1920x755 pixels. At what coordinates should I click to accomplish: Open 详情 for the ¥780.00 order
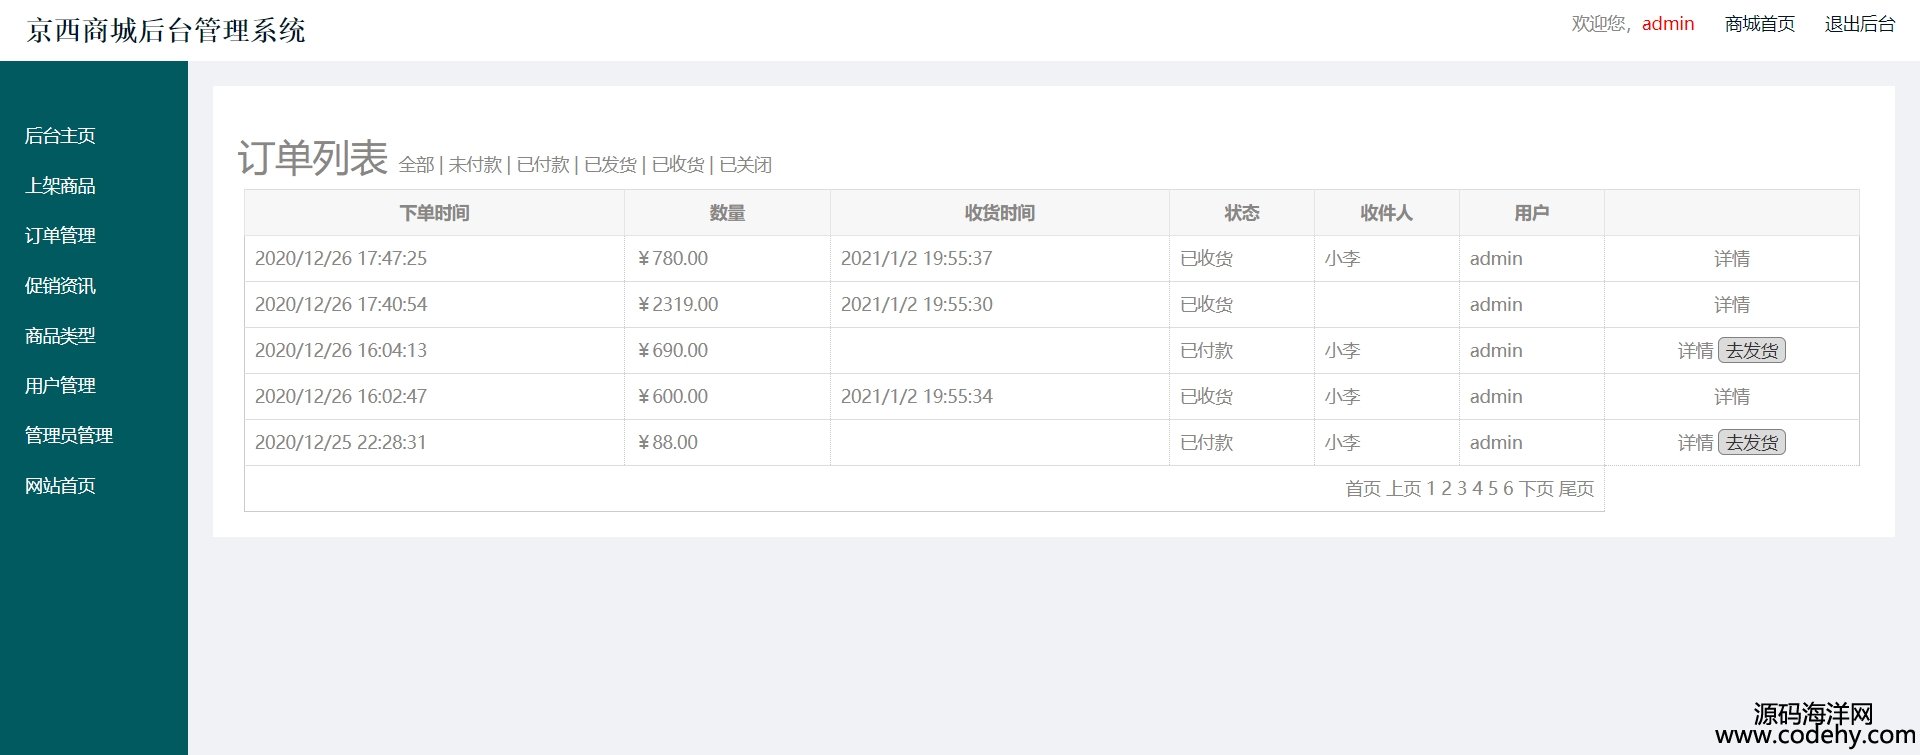tap(1731, 259)
